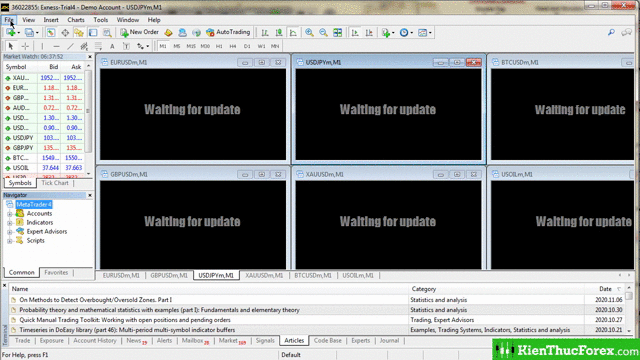The width and height of the screenshot is (640, 360).
Task: Switch to Tick Chart tab
Action: tap(55, 183)
